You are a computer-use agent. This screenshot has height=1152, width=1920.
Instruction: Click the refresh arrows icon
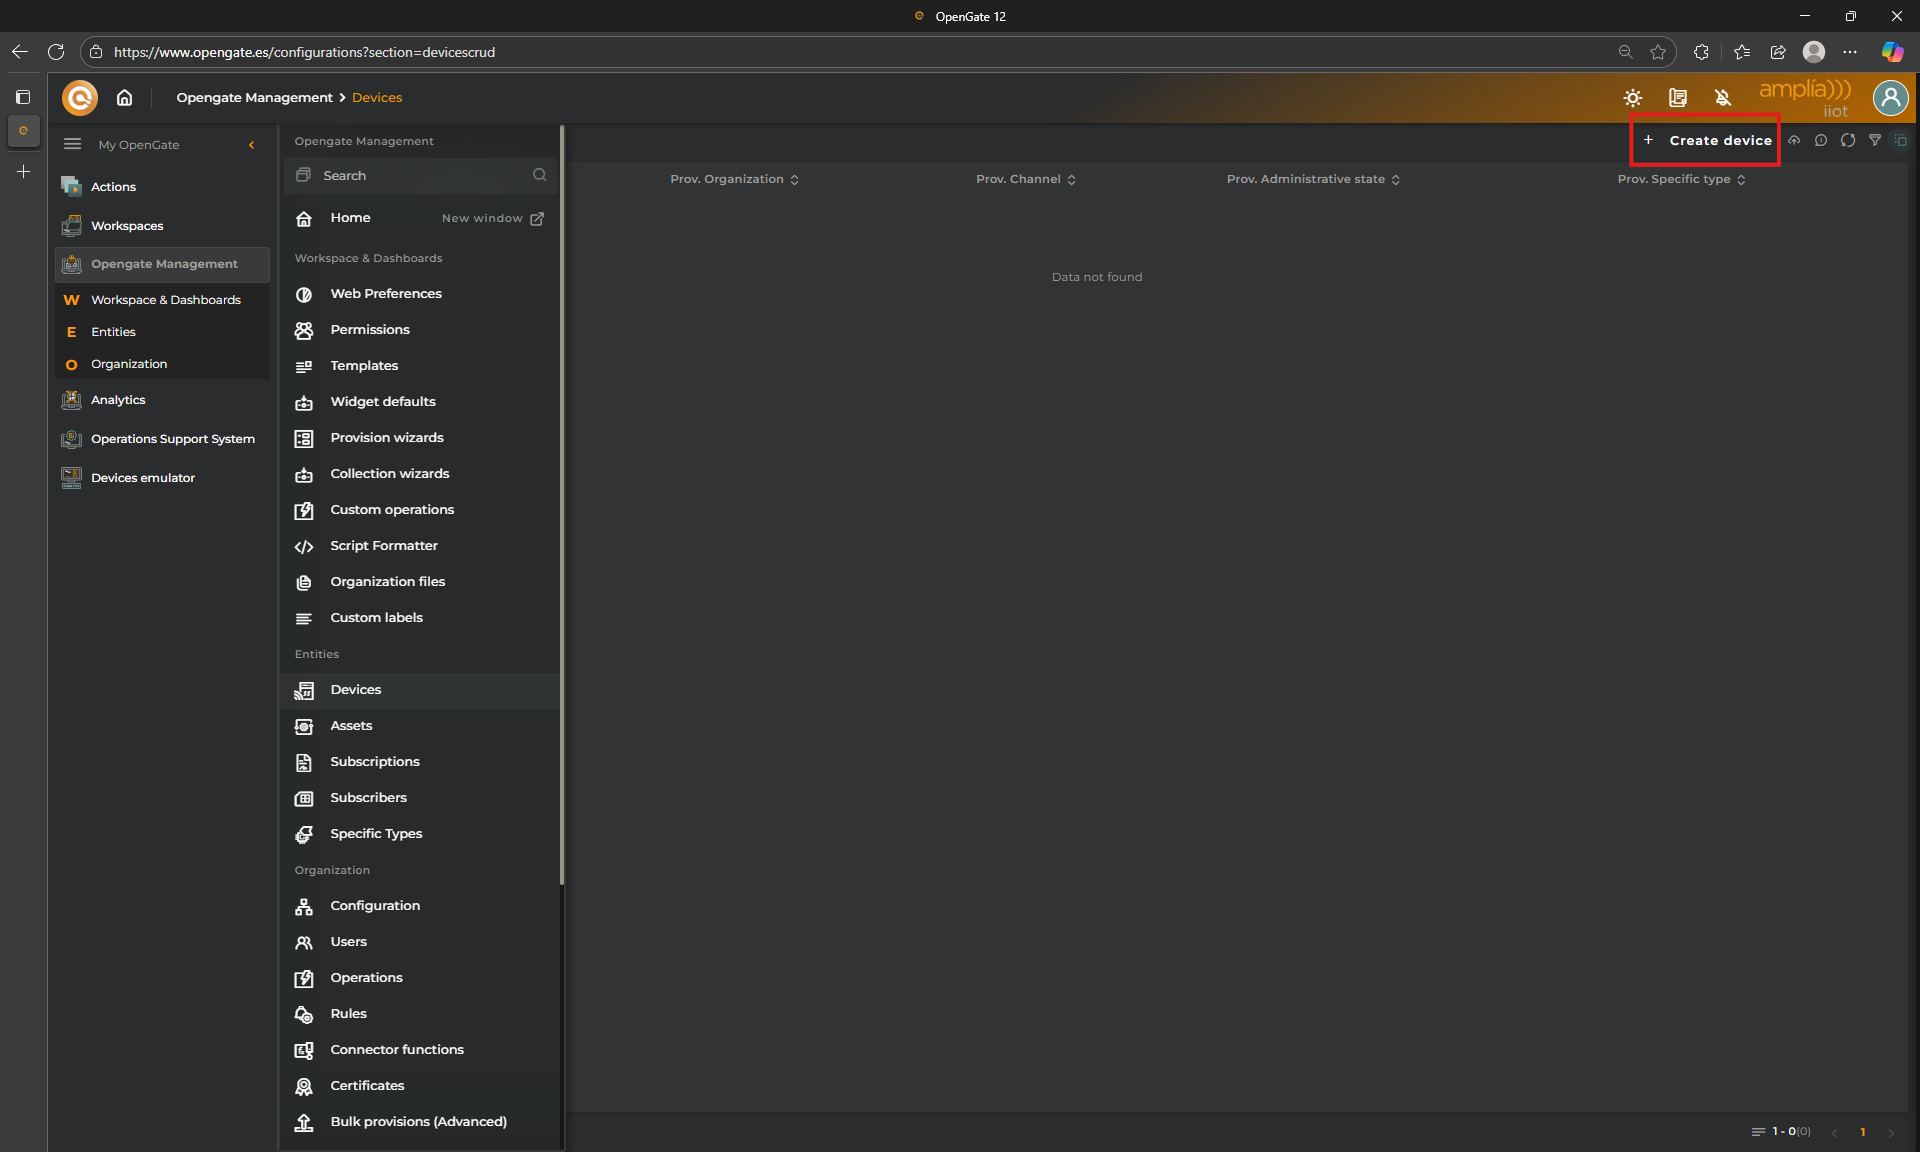1848,141
